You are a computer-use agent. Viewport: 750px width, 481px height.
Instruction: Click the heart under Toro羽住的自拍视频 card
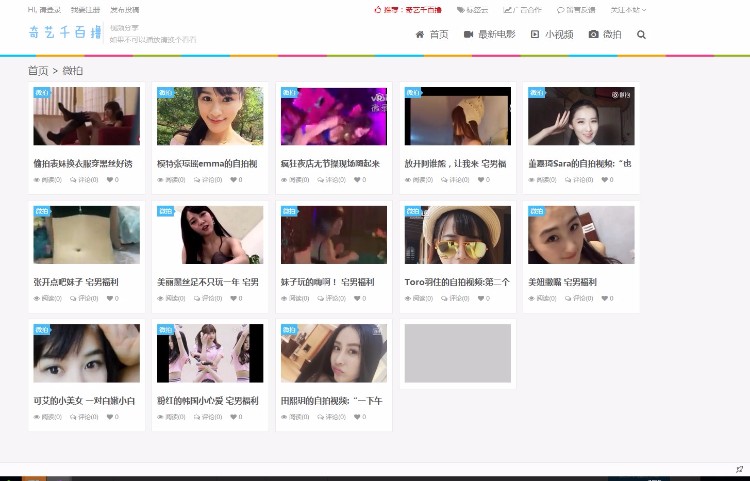(481, 298)
